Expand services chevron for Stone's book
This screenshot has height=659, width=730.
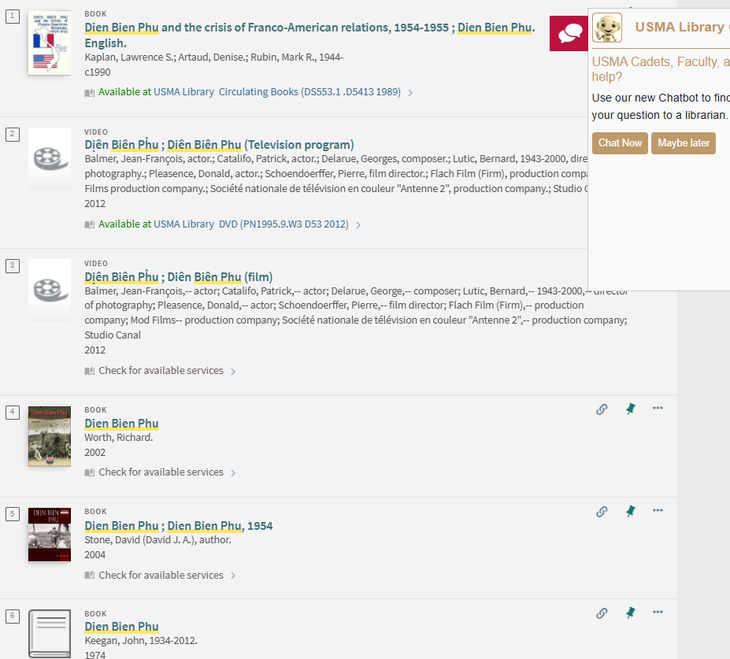pos(233,576)
